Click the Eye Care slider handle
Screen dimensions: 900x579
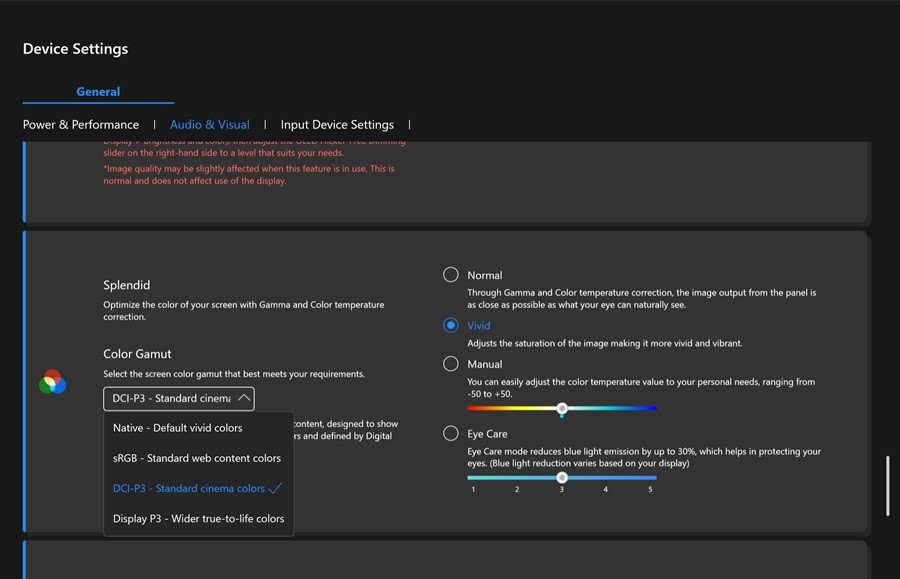(562, 477)
